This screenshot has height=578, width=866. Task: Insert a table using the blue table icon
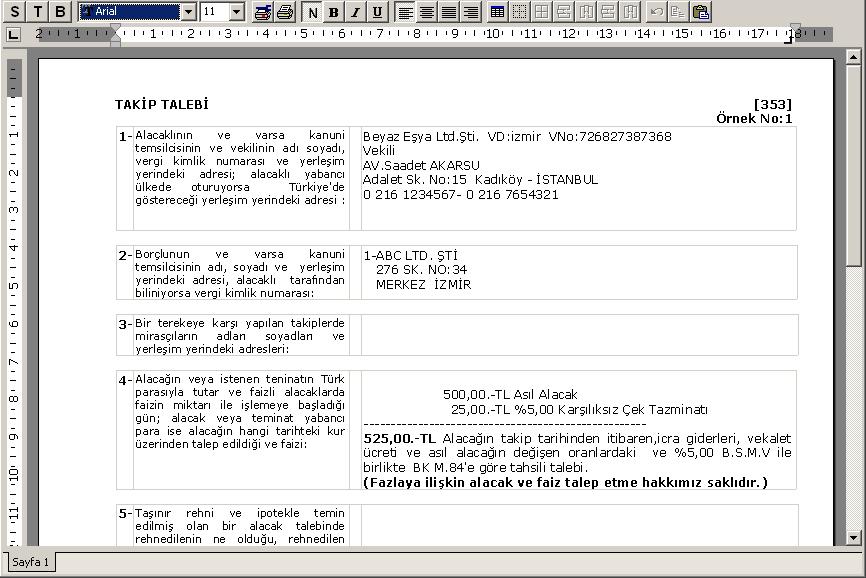(x=497, y=12)
